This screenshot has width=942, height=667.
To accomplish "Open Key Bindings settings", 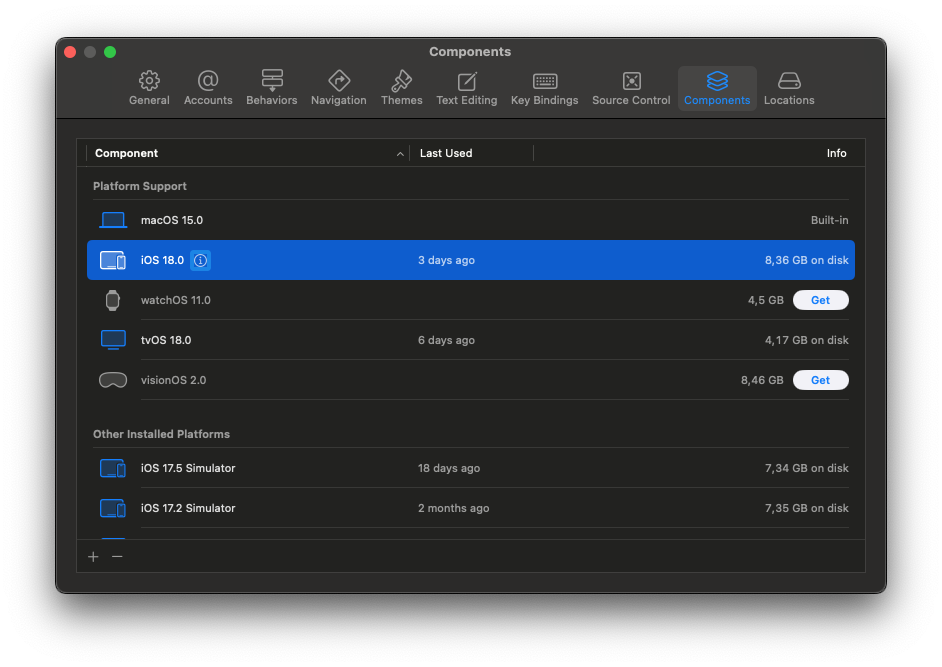I will (x=544, y=88).
